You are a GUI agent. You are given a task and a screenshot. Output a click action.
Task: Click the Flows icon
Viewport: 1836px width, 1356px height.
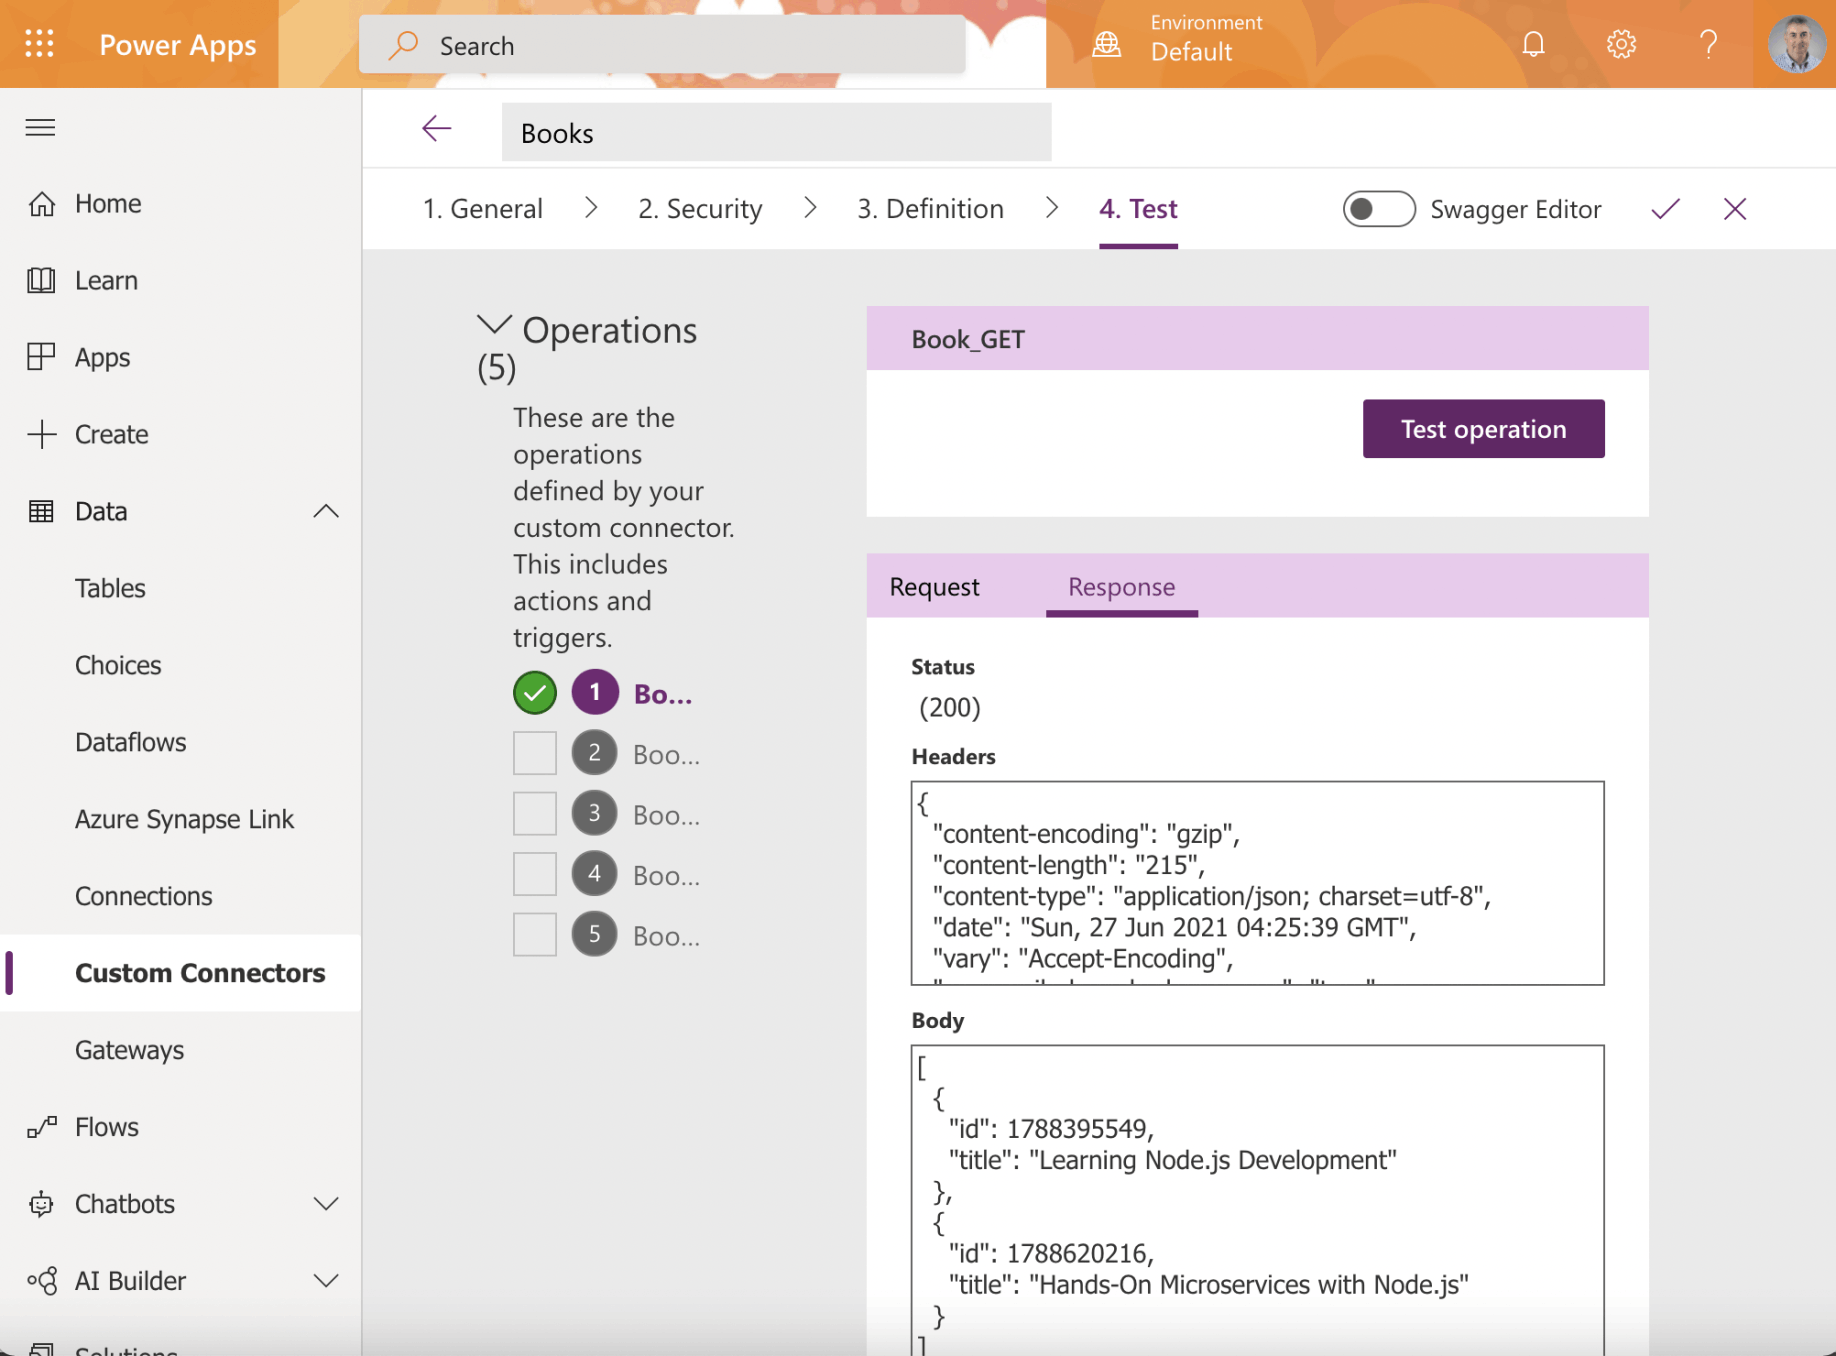click(41, 1127)
